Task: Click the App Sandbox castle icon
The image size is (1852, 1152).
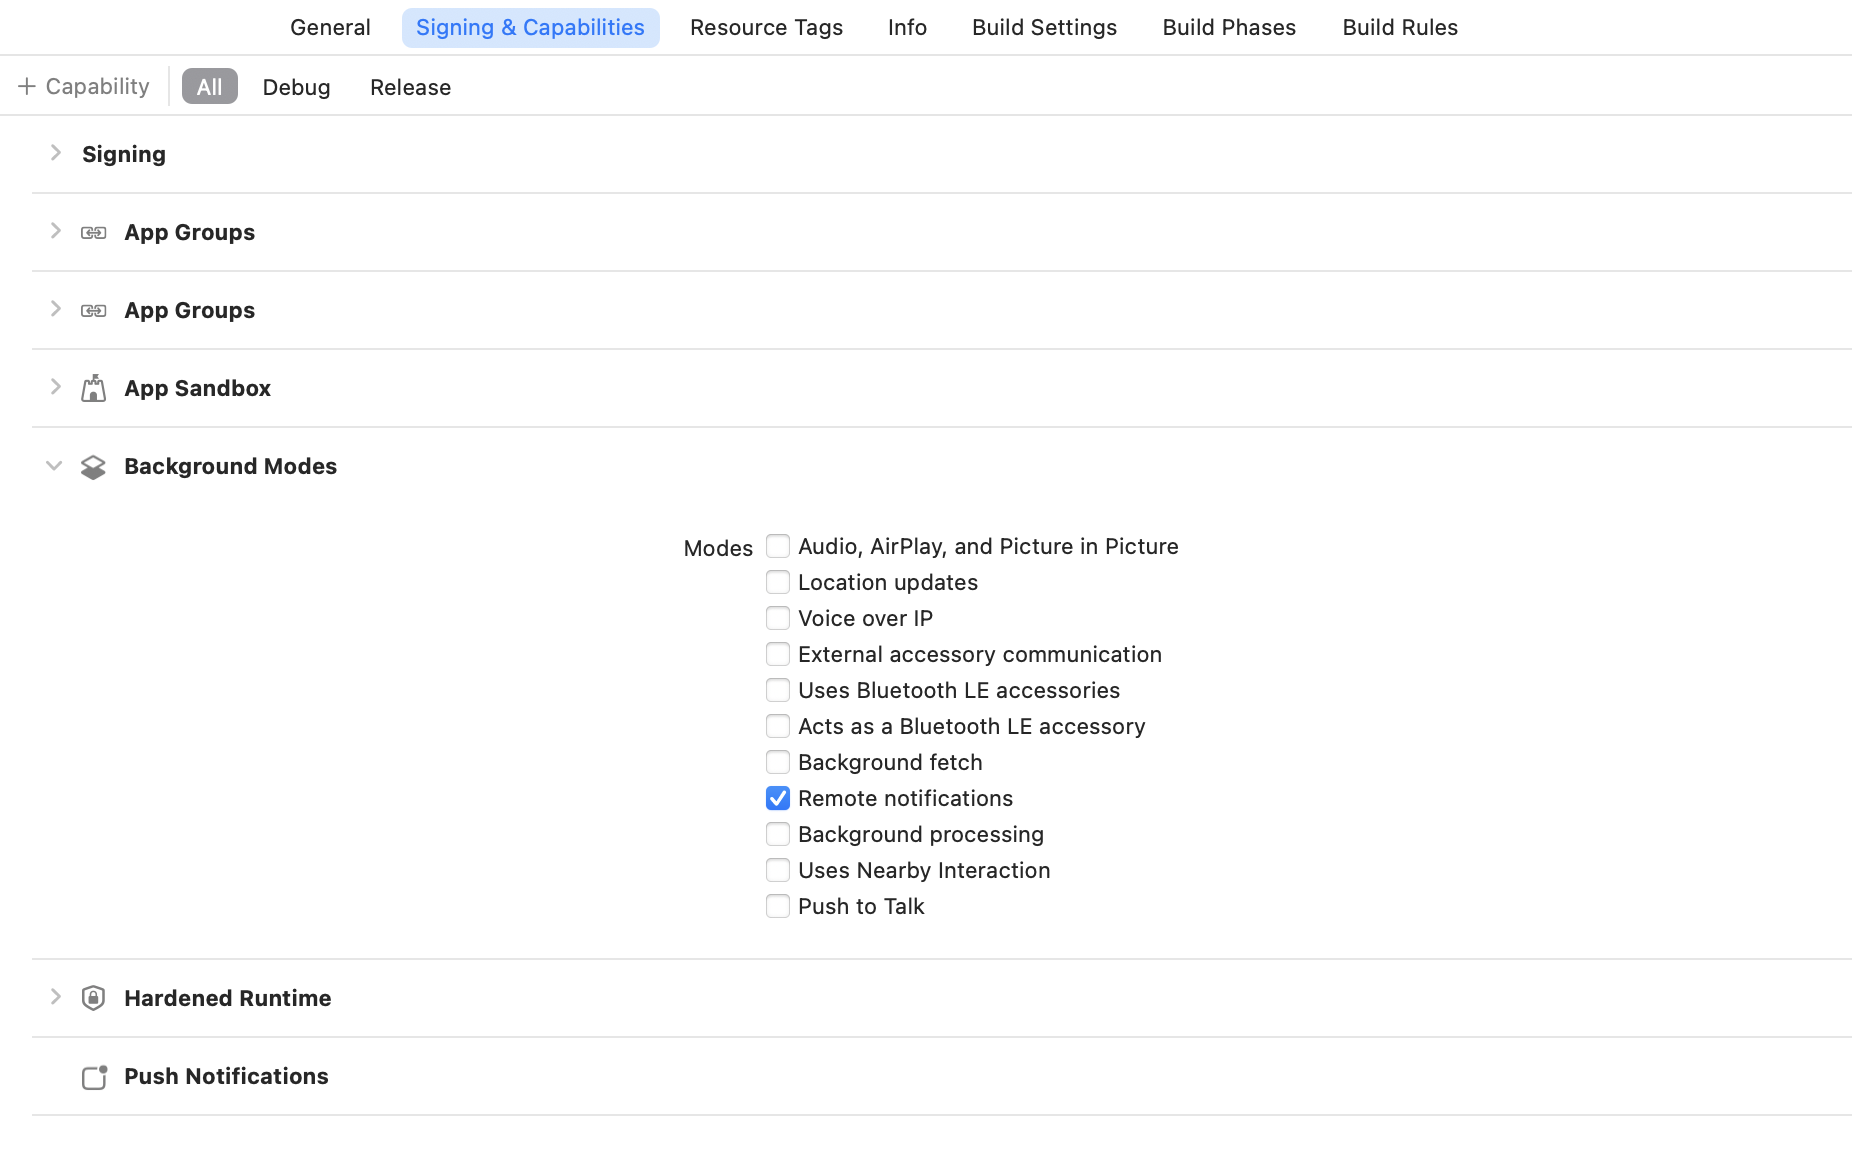Action: [94, 388]
